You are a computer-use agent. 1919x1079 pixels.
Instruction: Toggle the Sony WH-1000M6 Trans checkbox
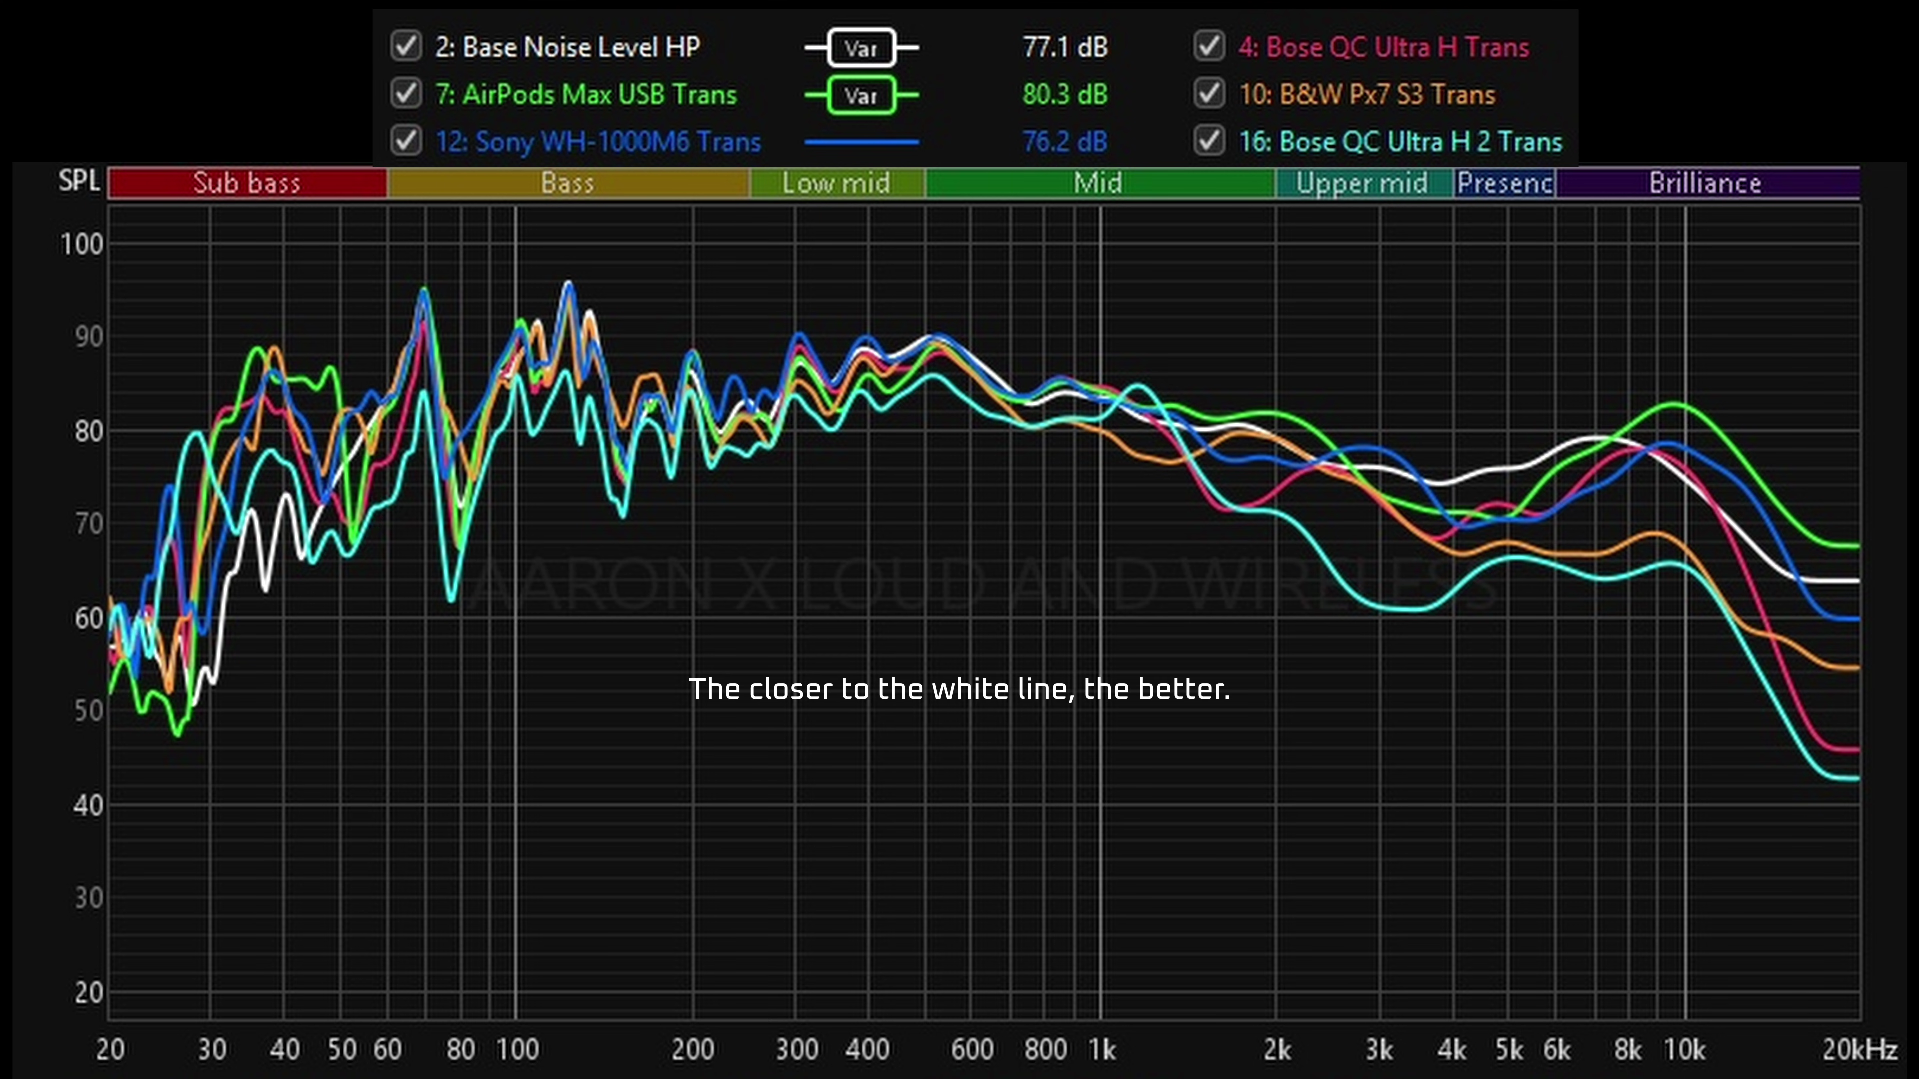pos(406,140)
